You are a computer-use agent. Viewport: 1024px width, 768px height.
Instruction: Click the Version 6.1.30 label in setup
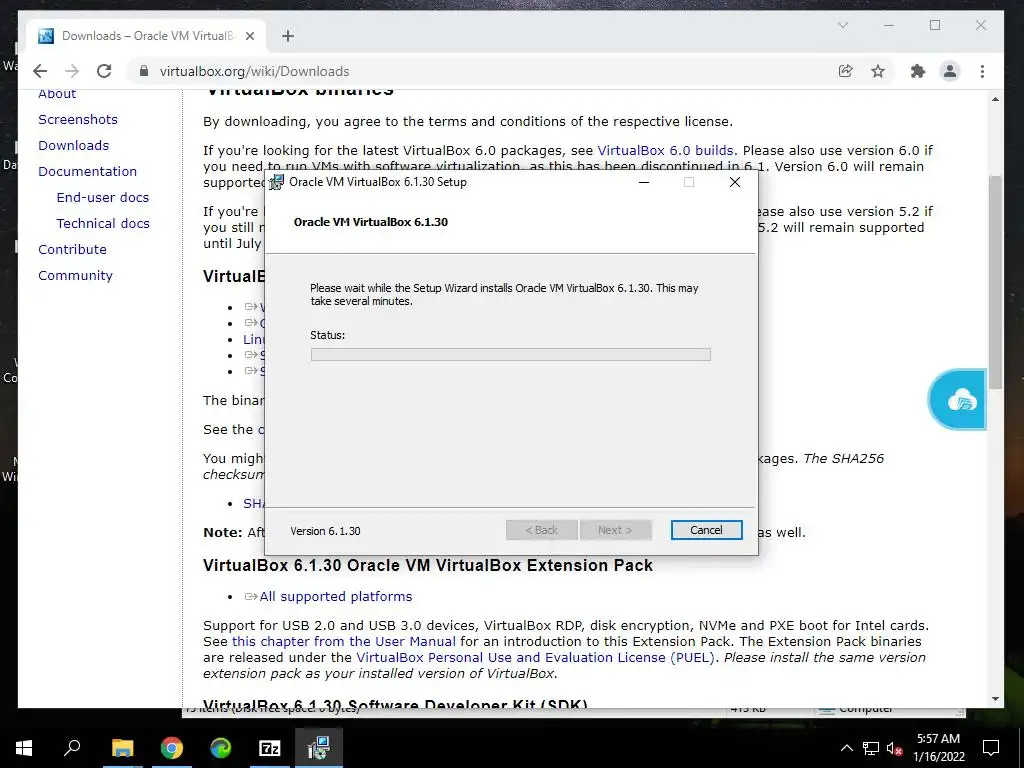tap(325, 531)
